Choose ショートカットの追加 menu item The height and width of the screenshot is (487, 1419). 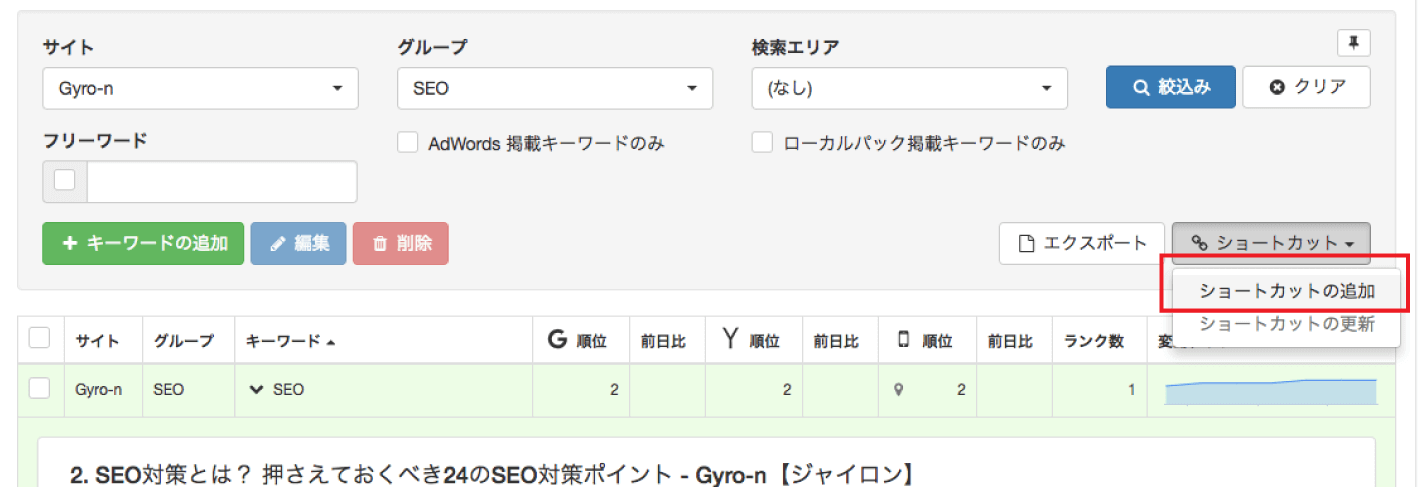pos(1286,292)
